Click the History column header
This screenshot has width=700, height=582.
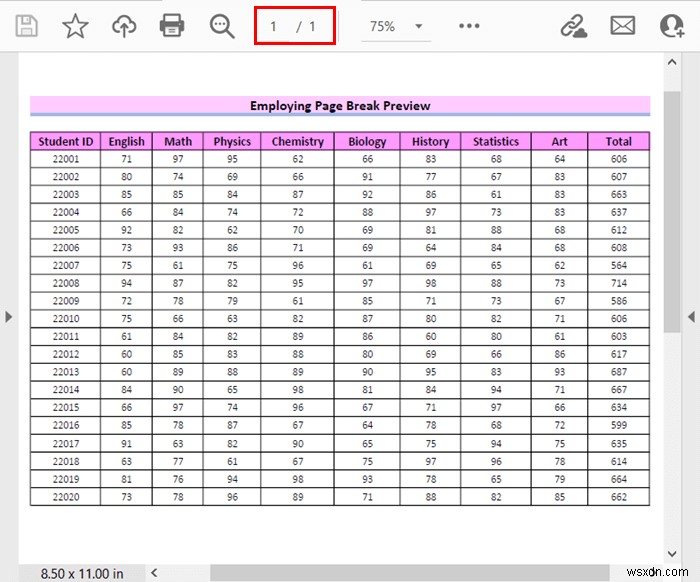pyautogui.click(x=430, y=141)
